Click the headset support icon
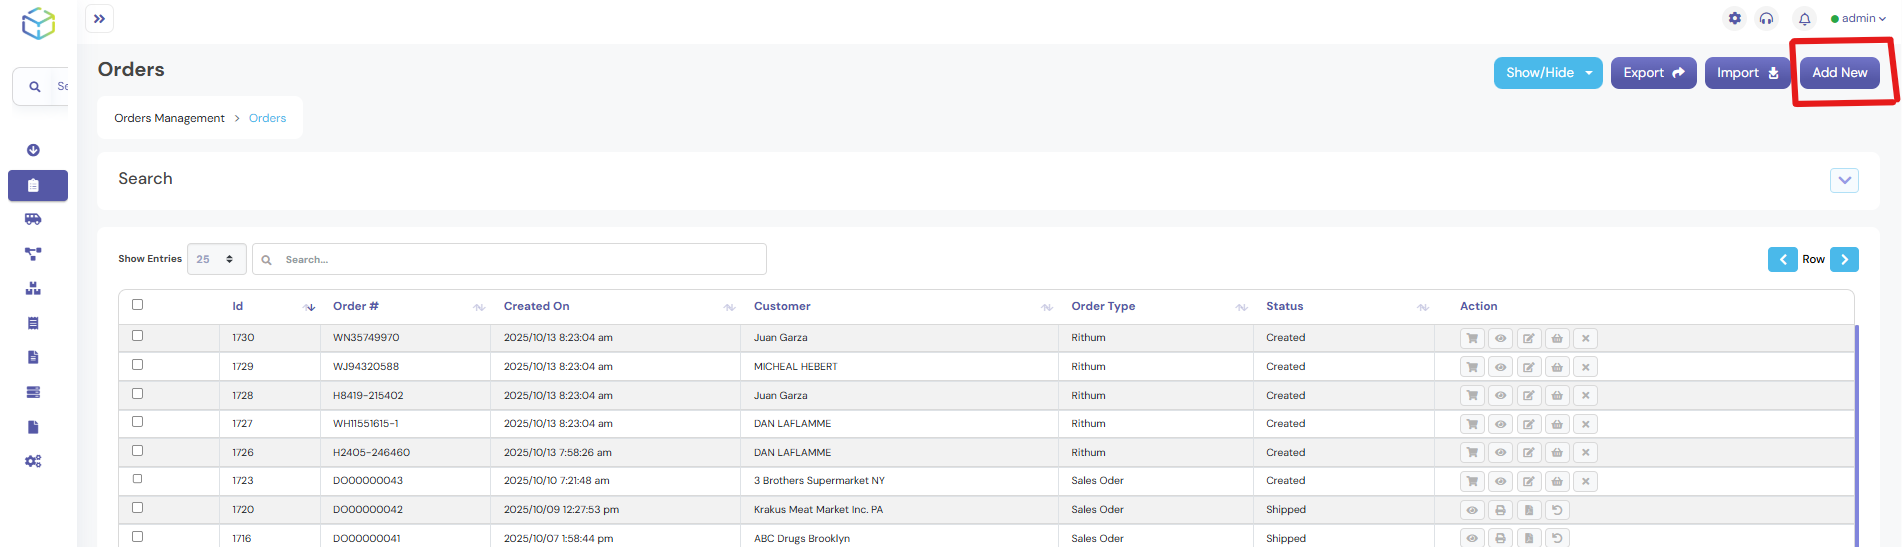1902x547 pixels. click(x=1767, y=19)
